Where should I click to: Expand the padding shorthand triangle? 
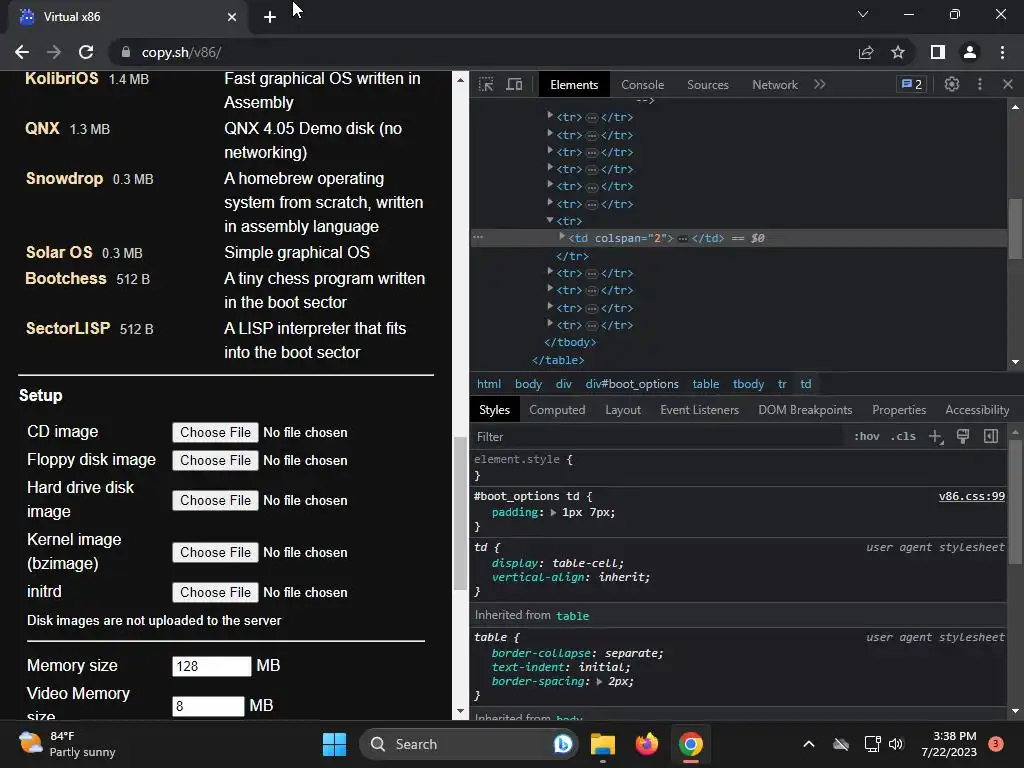click(x=553, y=513)
